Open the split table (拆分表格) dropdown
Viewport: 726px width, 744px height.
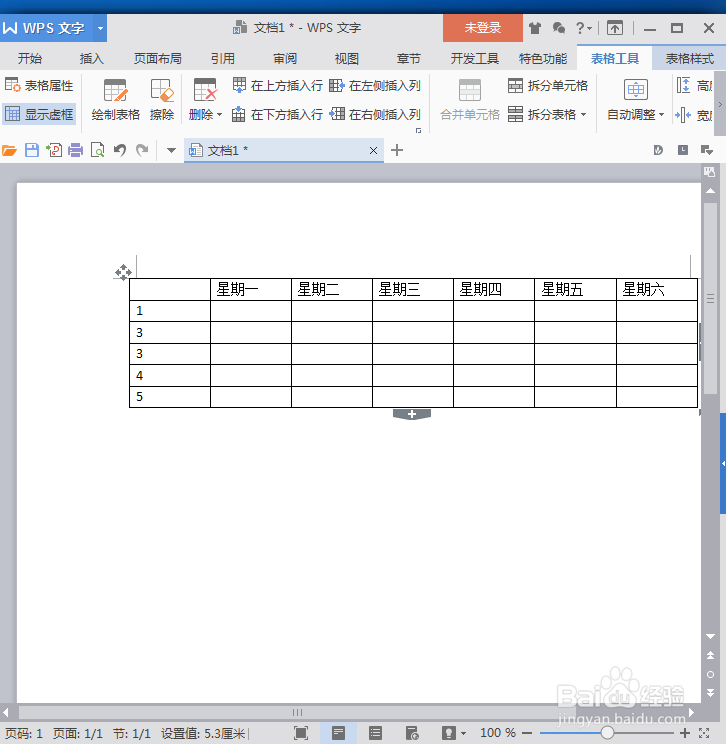click(x=548, y=114)
